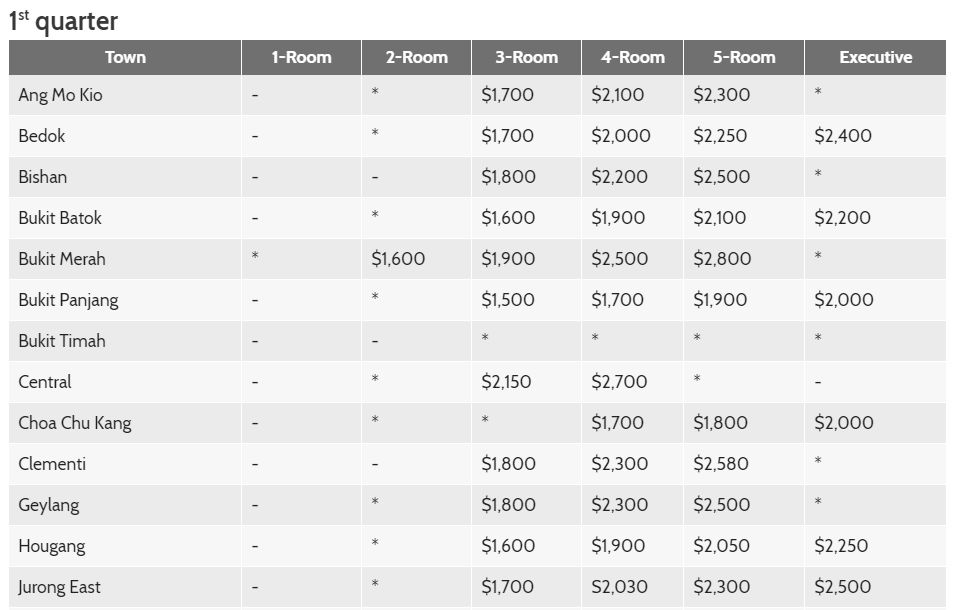This screenshot has height=610, width=953.
Task: Click the 3-Room column header
Action: pyautogui.click(x=526, y=57)
